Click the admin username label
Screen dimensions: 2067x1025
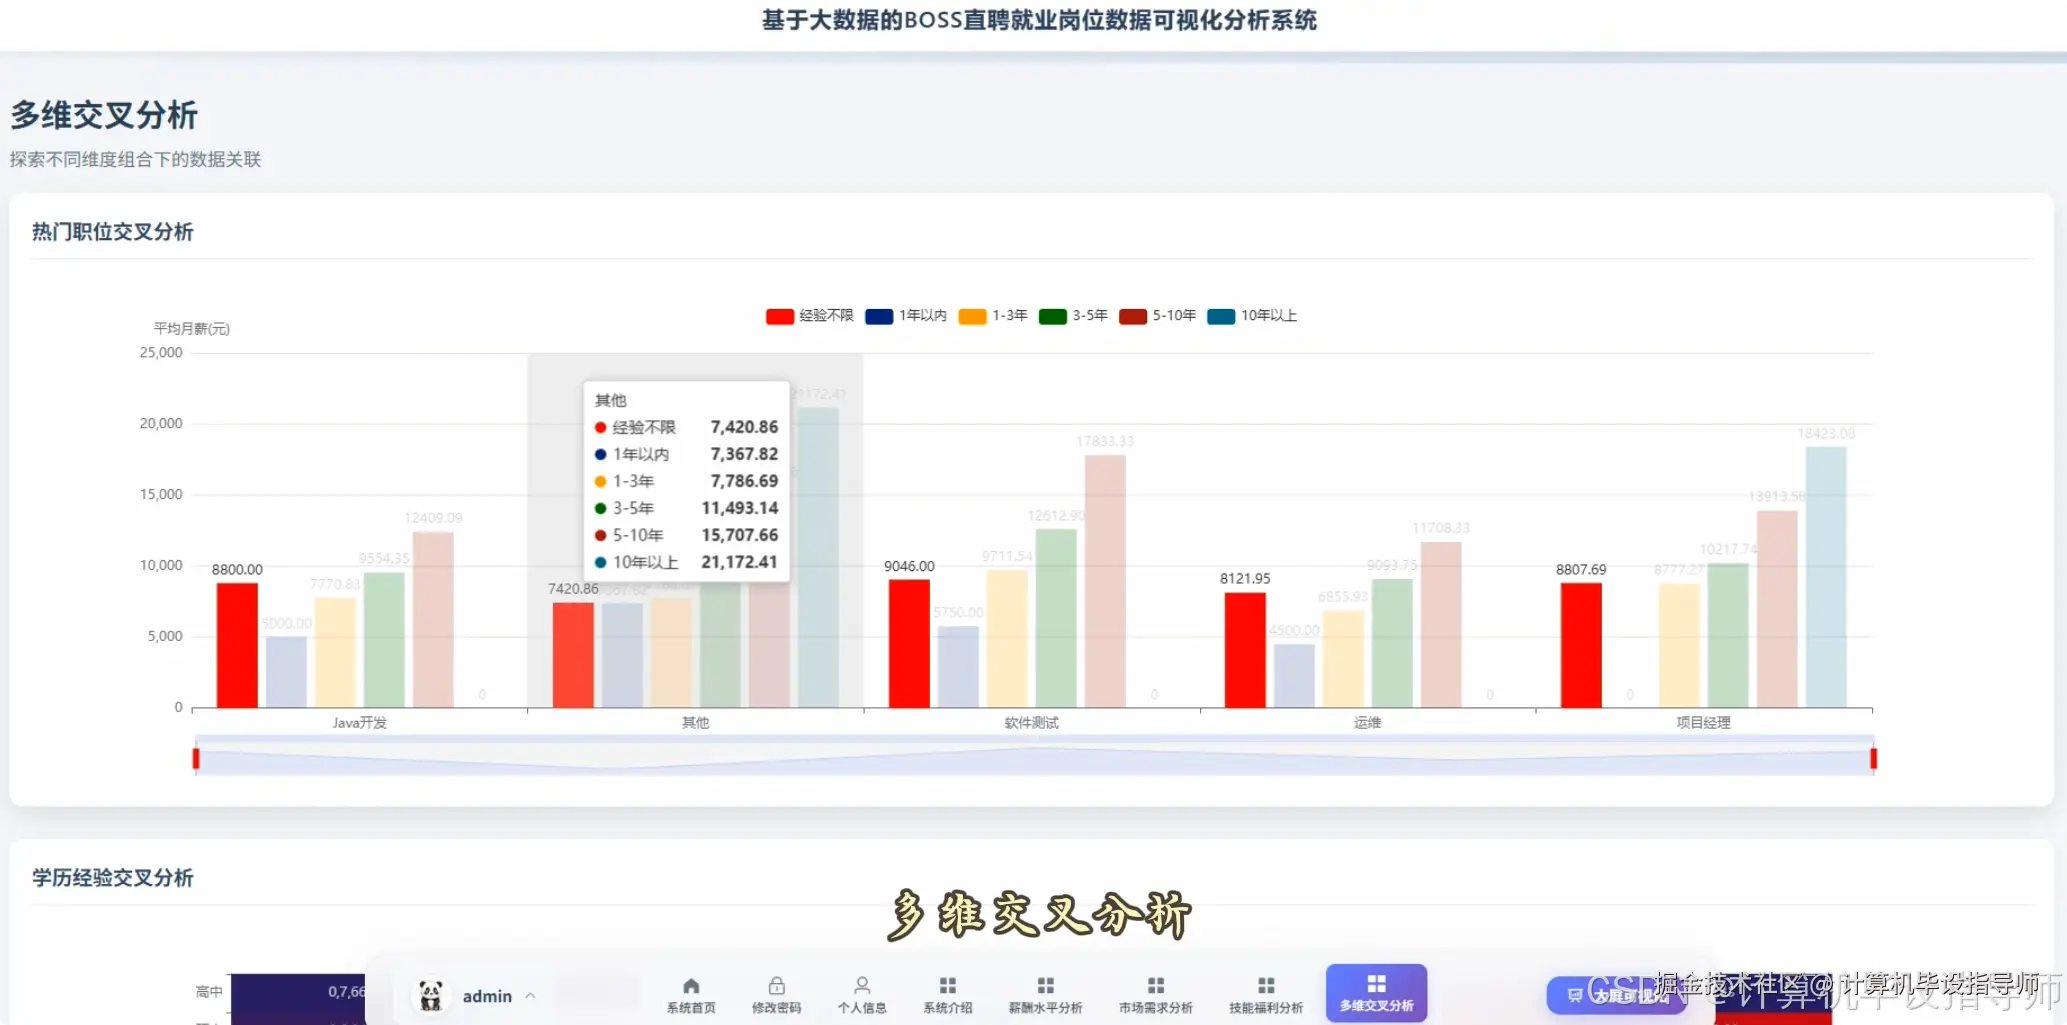coord(487,996)
